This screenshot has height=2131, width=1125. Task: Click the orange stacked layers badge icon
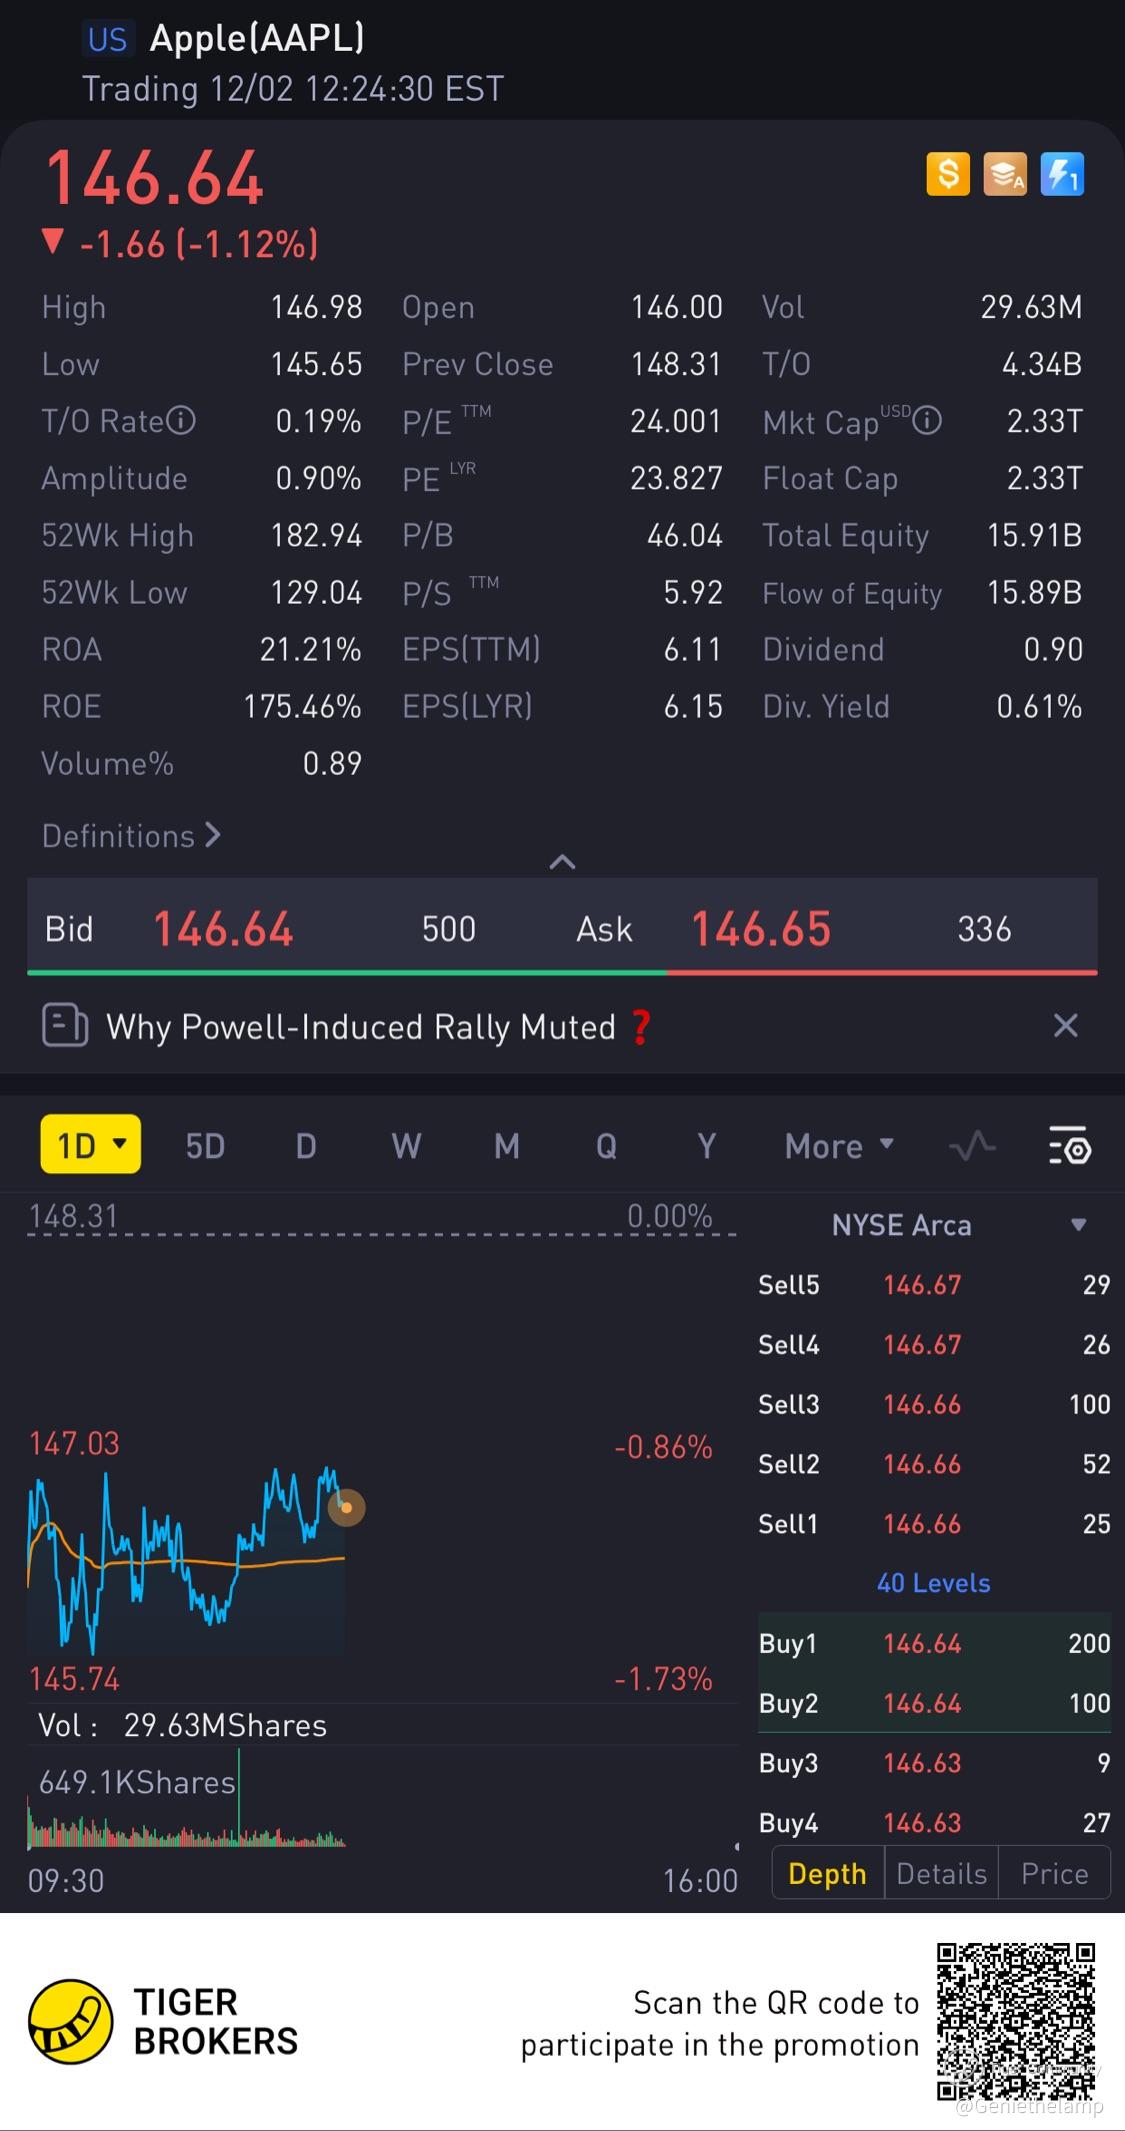click(x=1005, y=175)
